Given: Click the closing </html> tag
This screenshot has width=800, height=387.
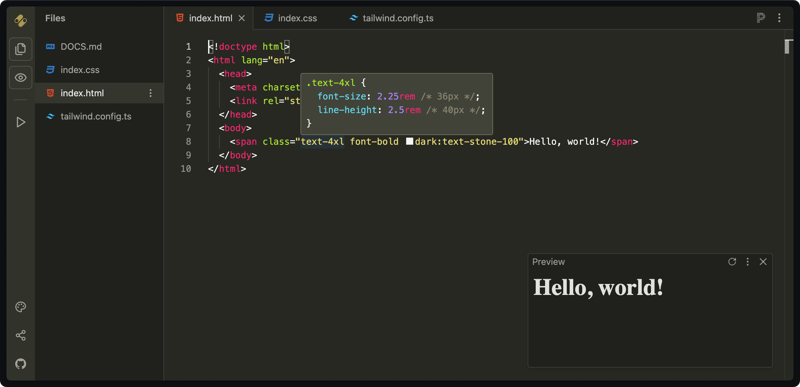Looking at the screenshot, I should pos(227,169).
